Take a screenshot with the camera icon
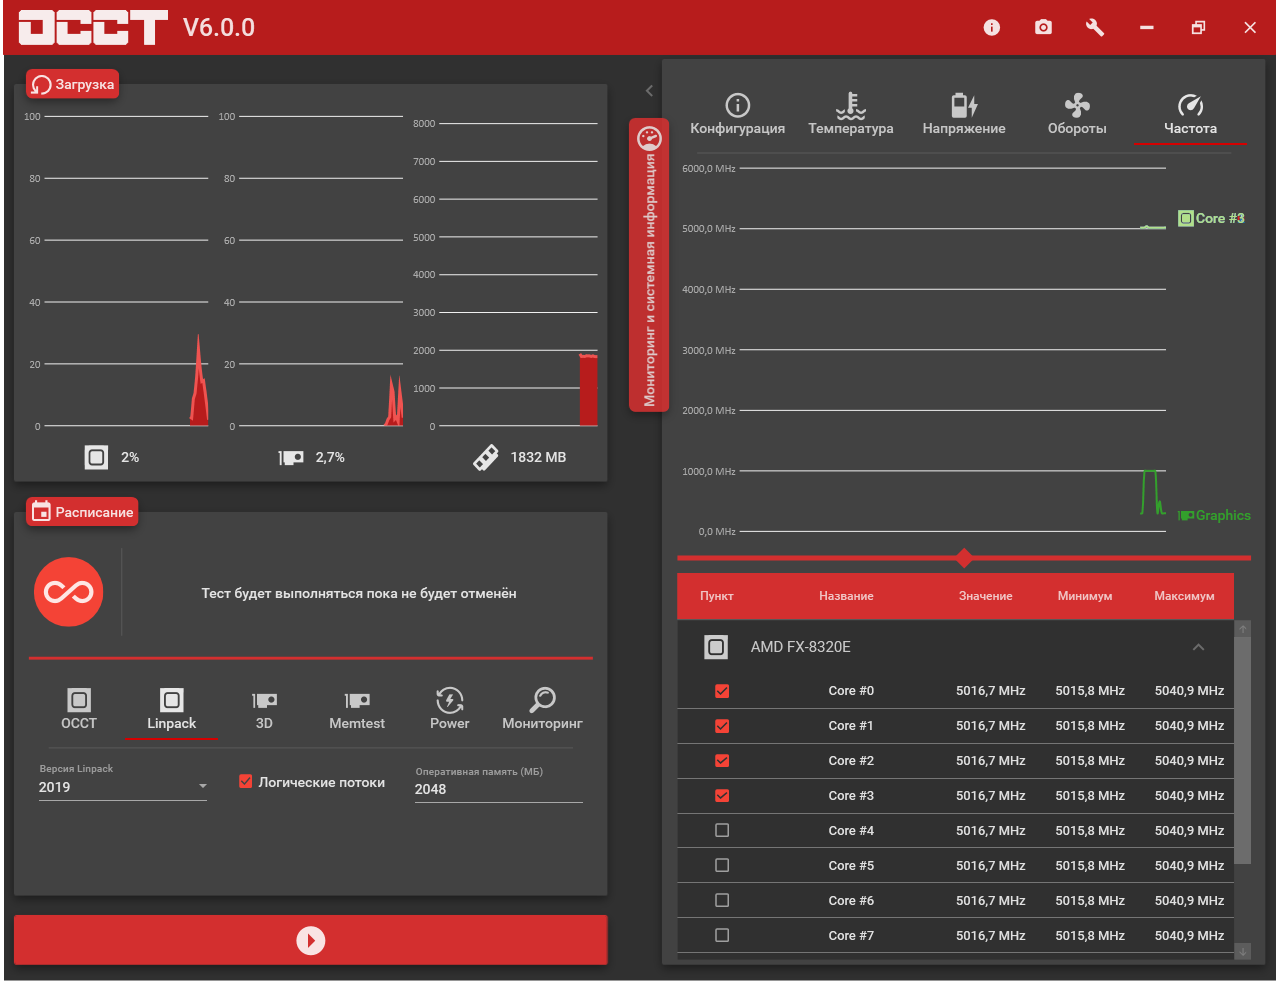This screenshot has width=1280, height=984. tap(1043, 27)
